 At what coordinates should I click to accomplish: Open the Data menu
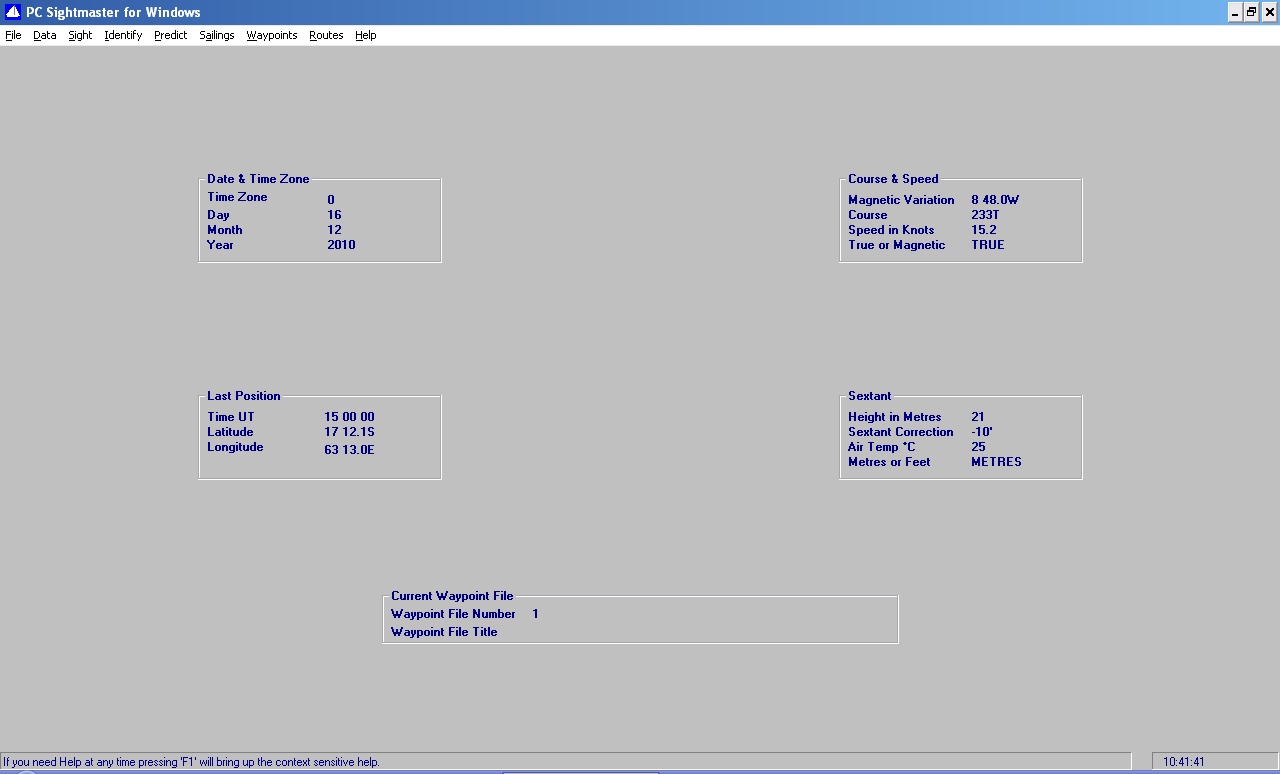tap(44, 35)
